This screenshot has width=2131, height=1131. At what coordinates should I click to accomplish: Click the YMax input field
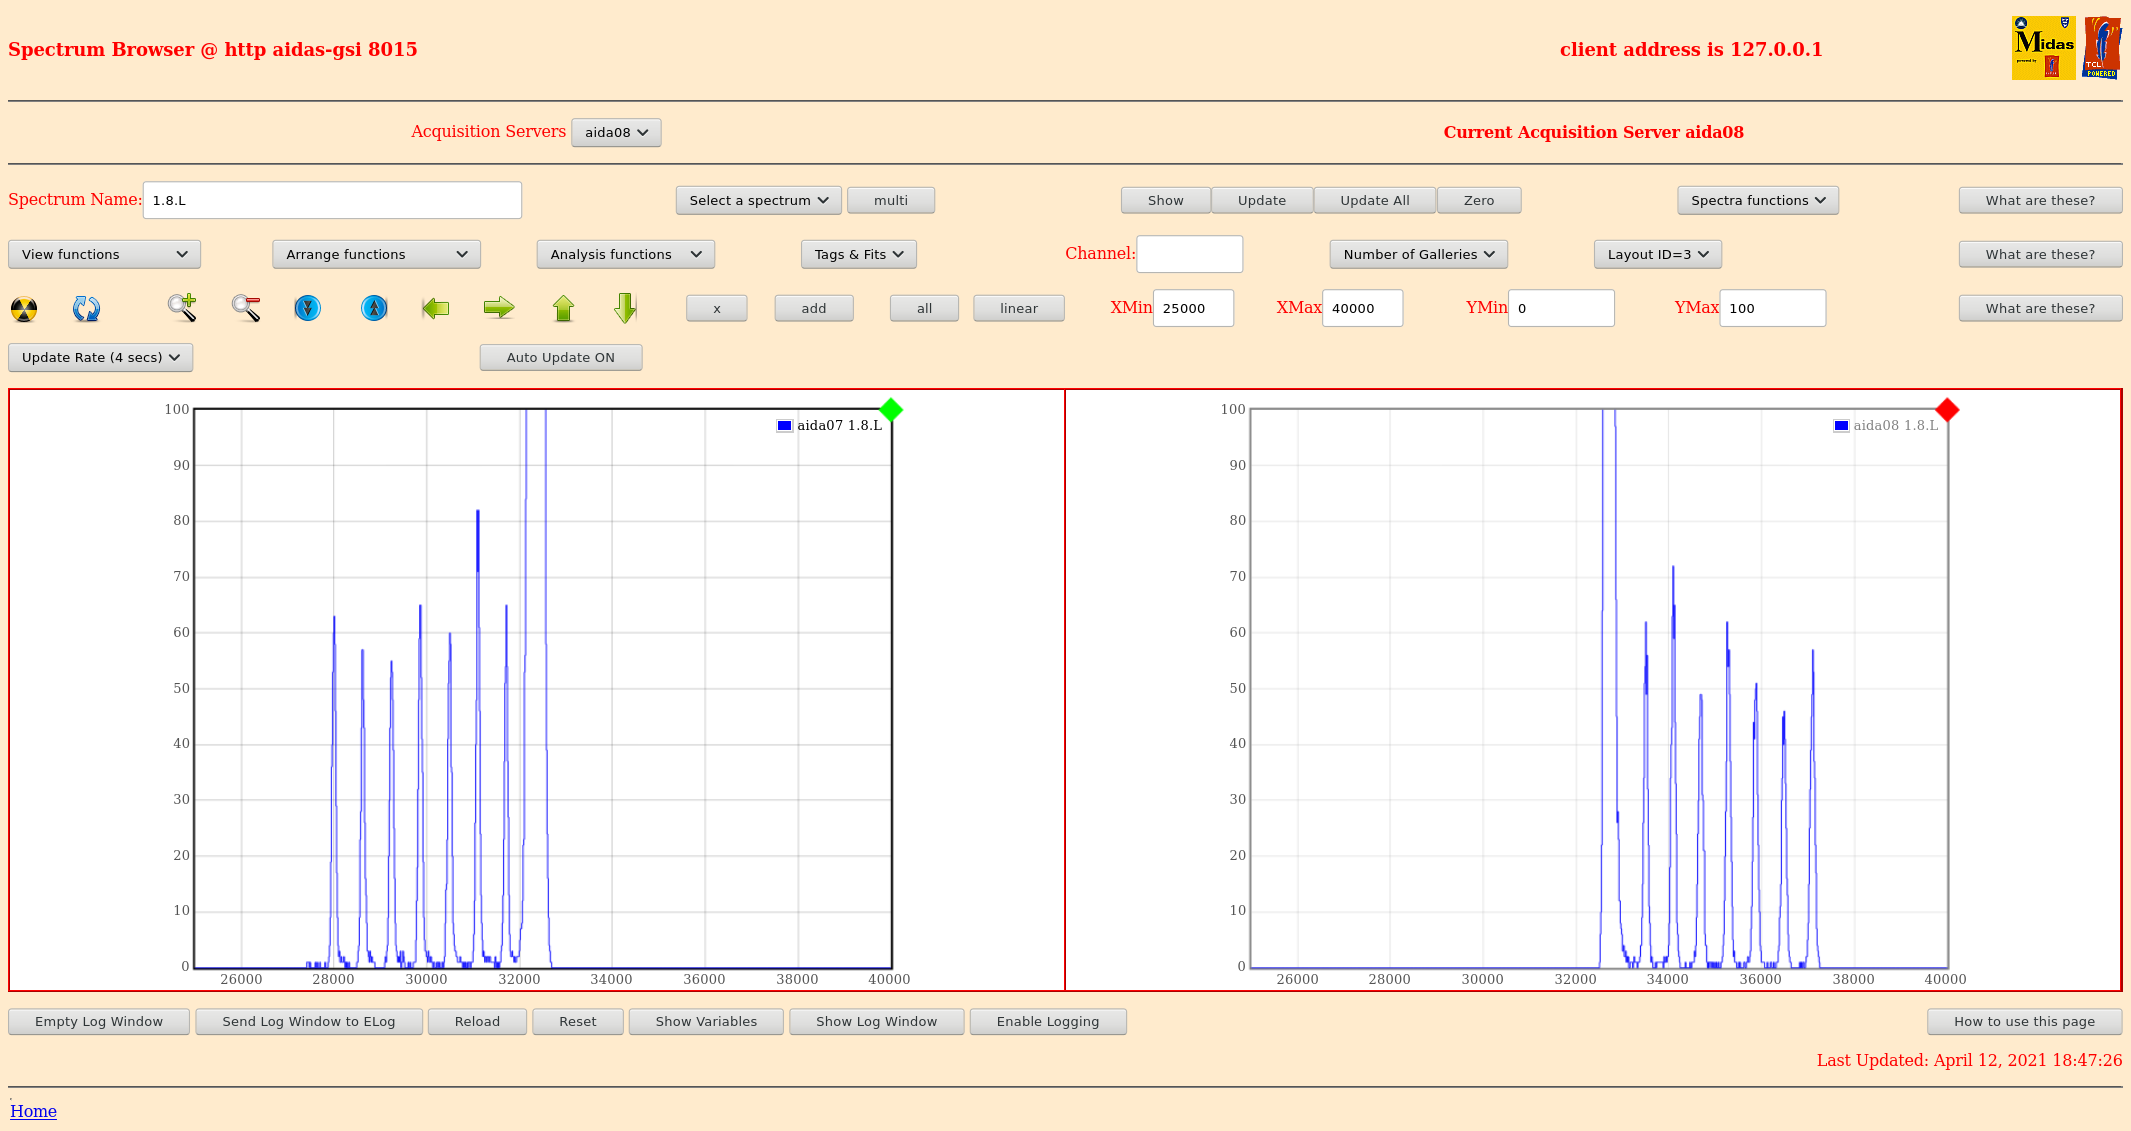1773,308
